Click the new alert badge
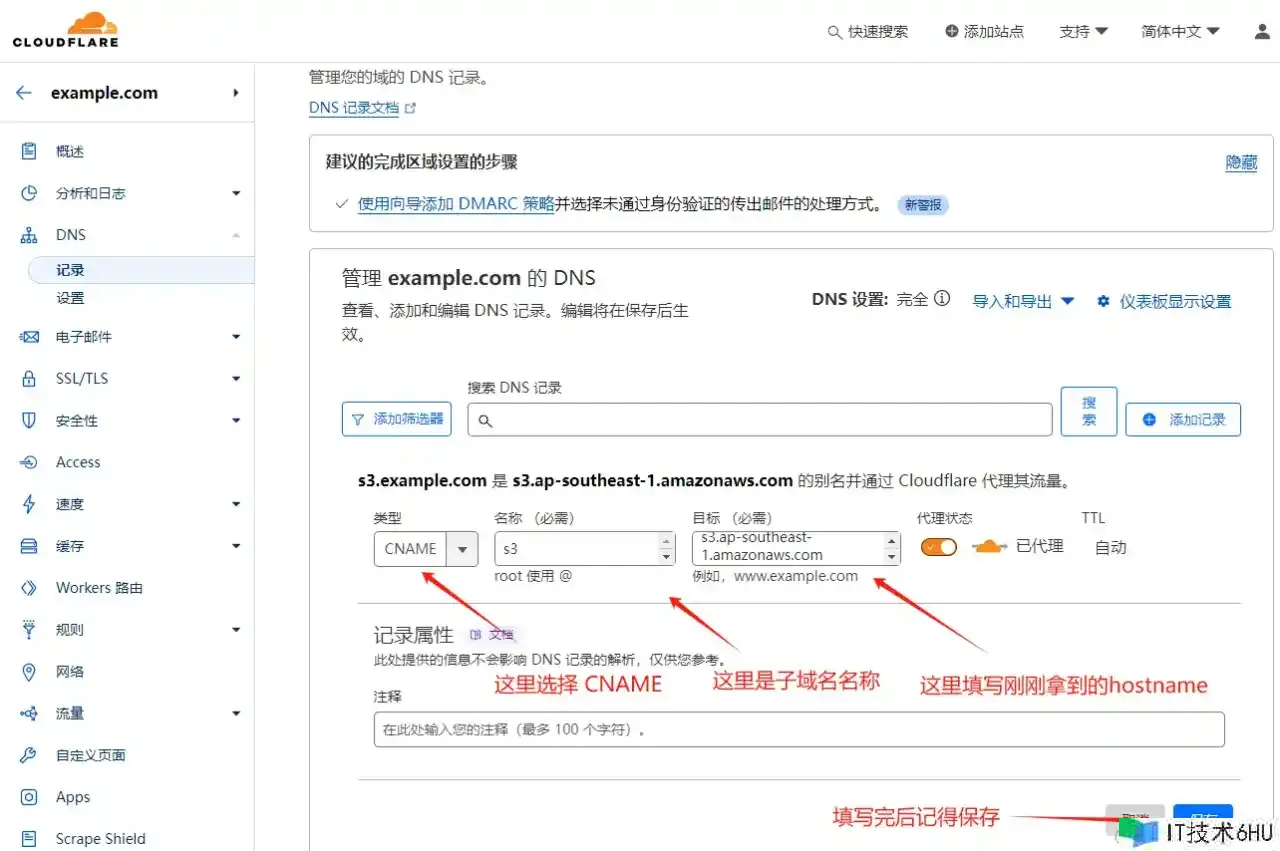1280x851 pixels. coord(923,205)
